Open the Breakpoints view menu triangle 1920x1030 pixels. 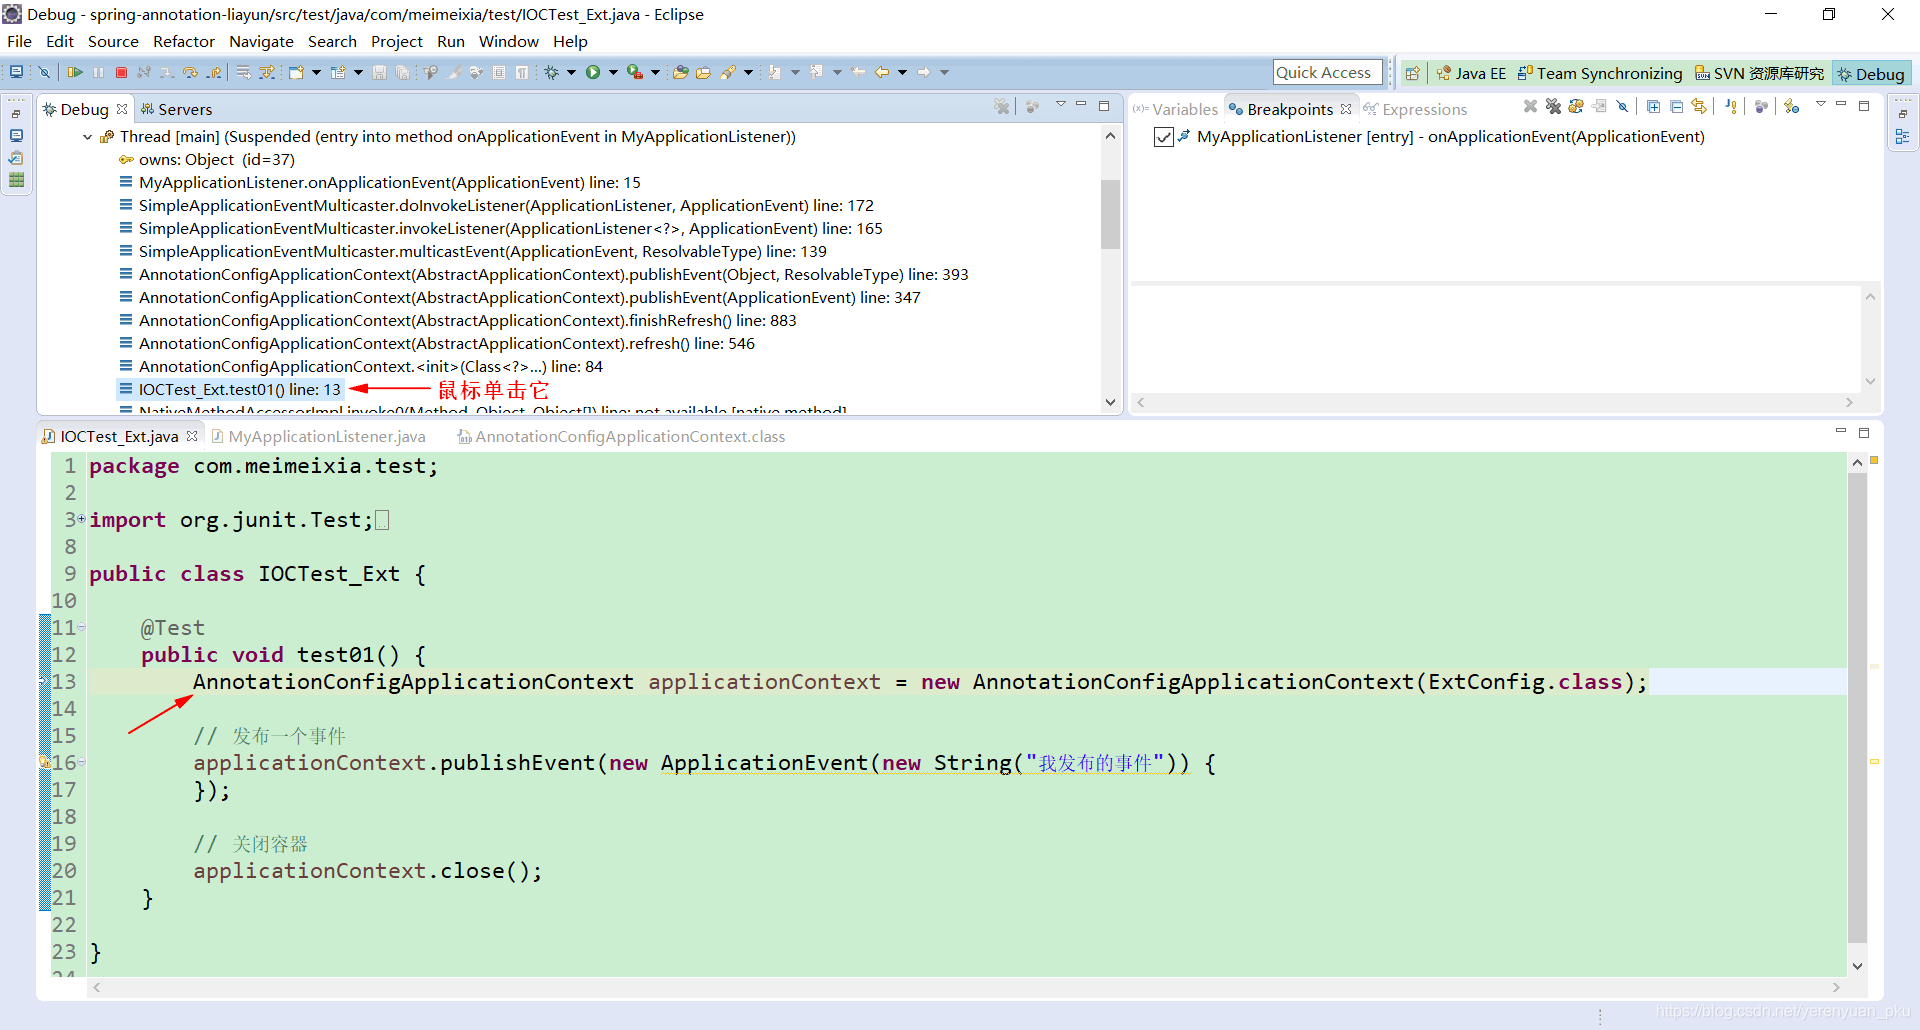[x=1820, y=103]
